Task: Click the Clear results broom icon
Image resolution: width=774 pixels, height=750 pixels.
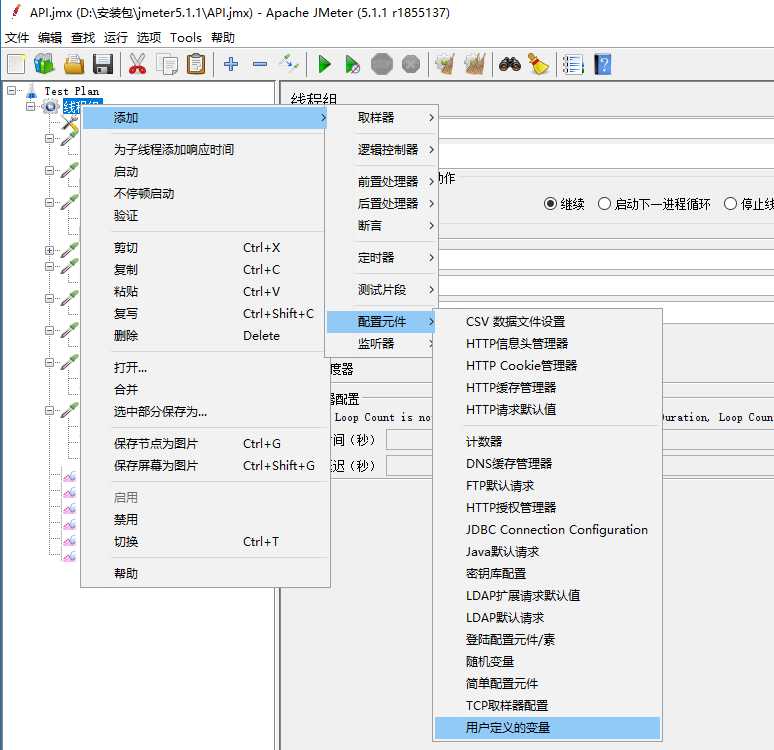Action: click(x=445, y=65)
